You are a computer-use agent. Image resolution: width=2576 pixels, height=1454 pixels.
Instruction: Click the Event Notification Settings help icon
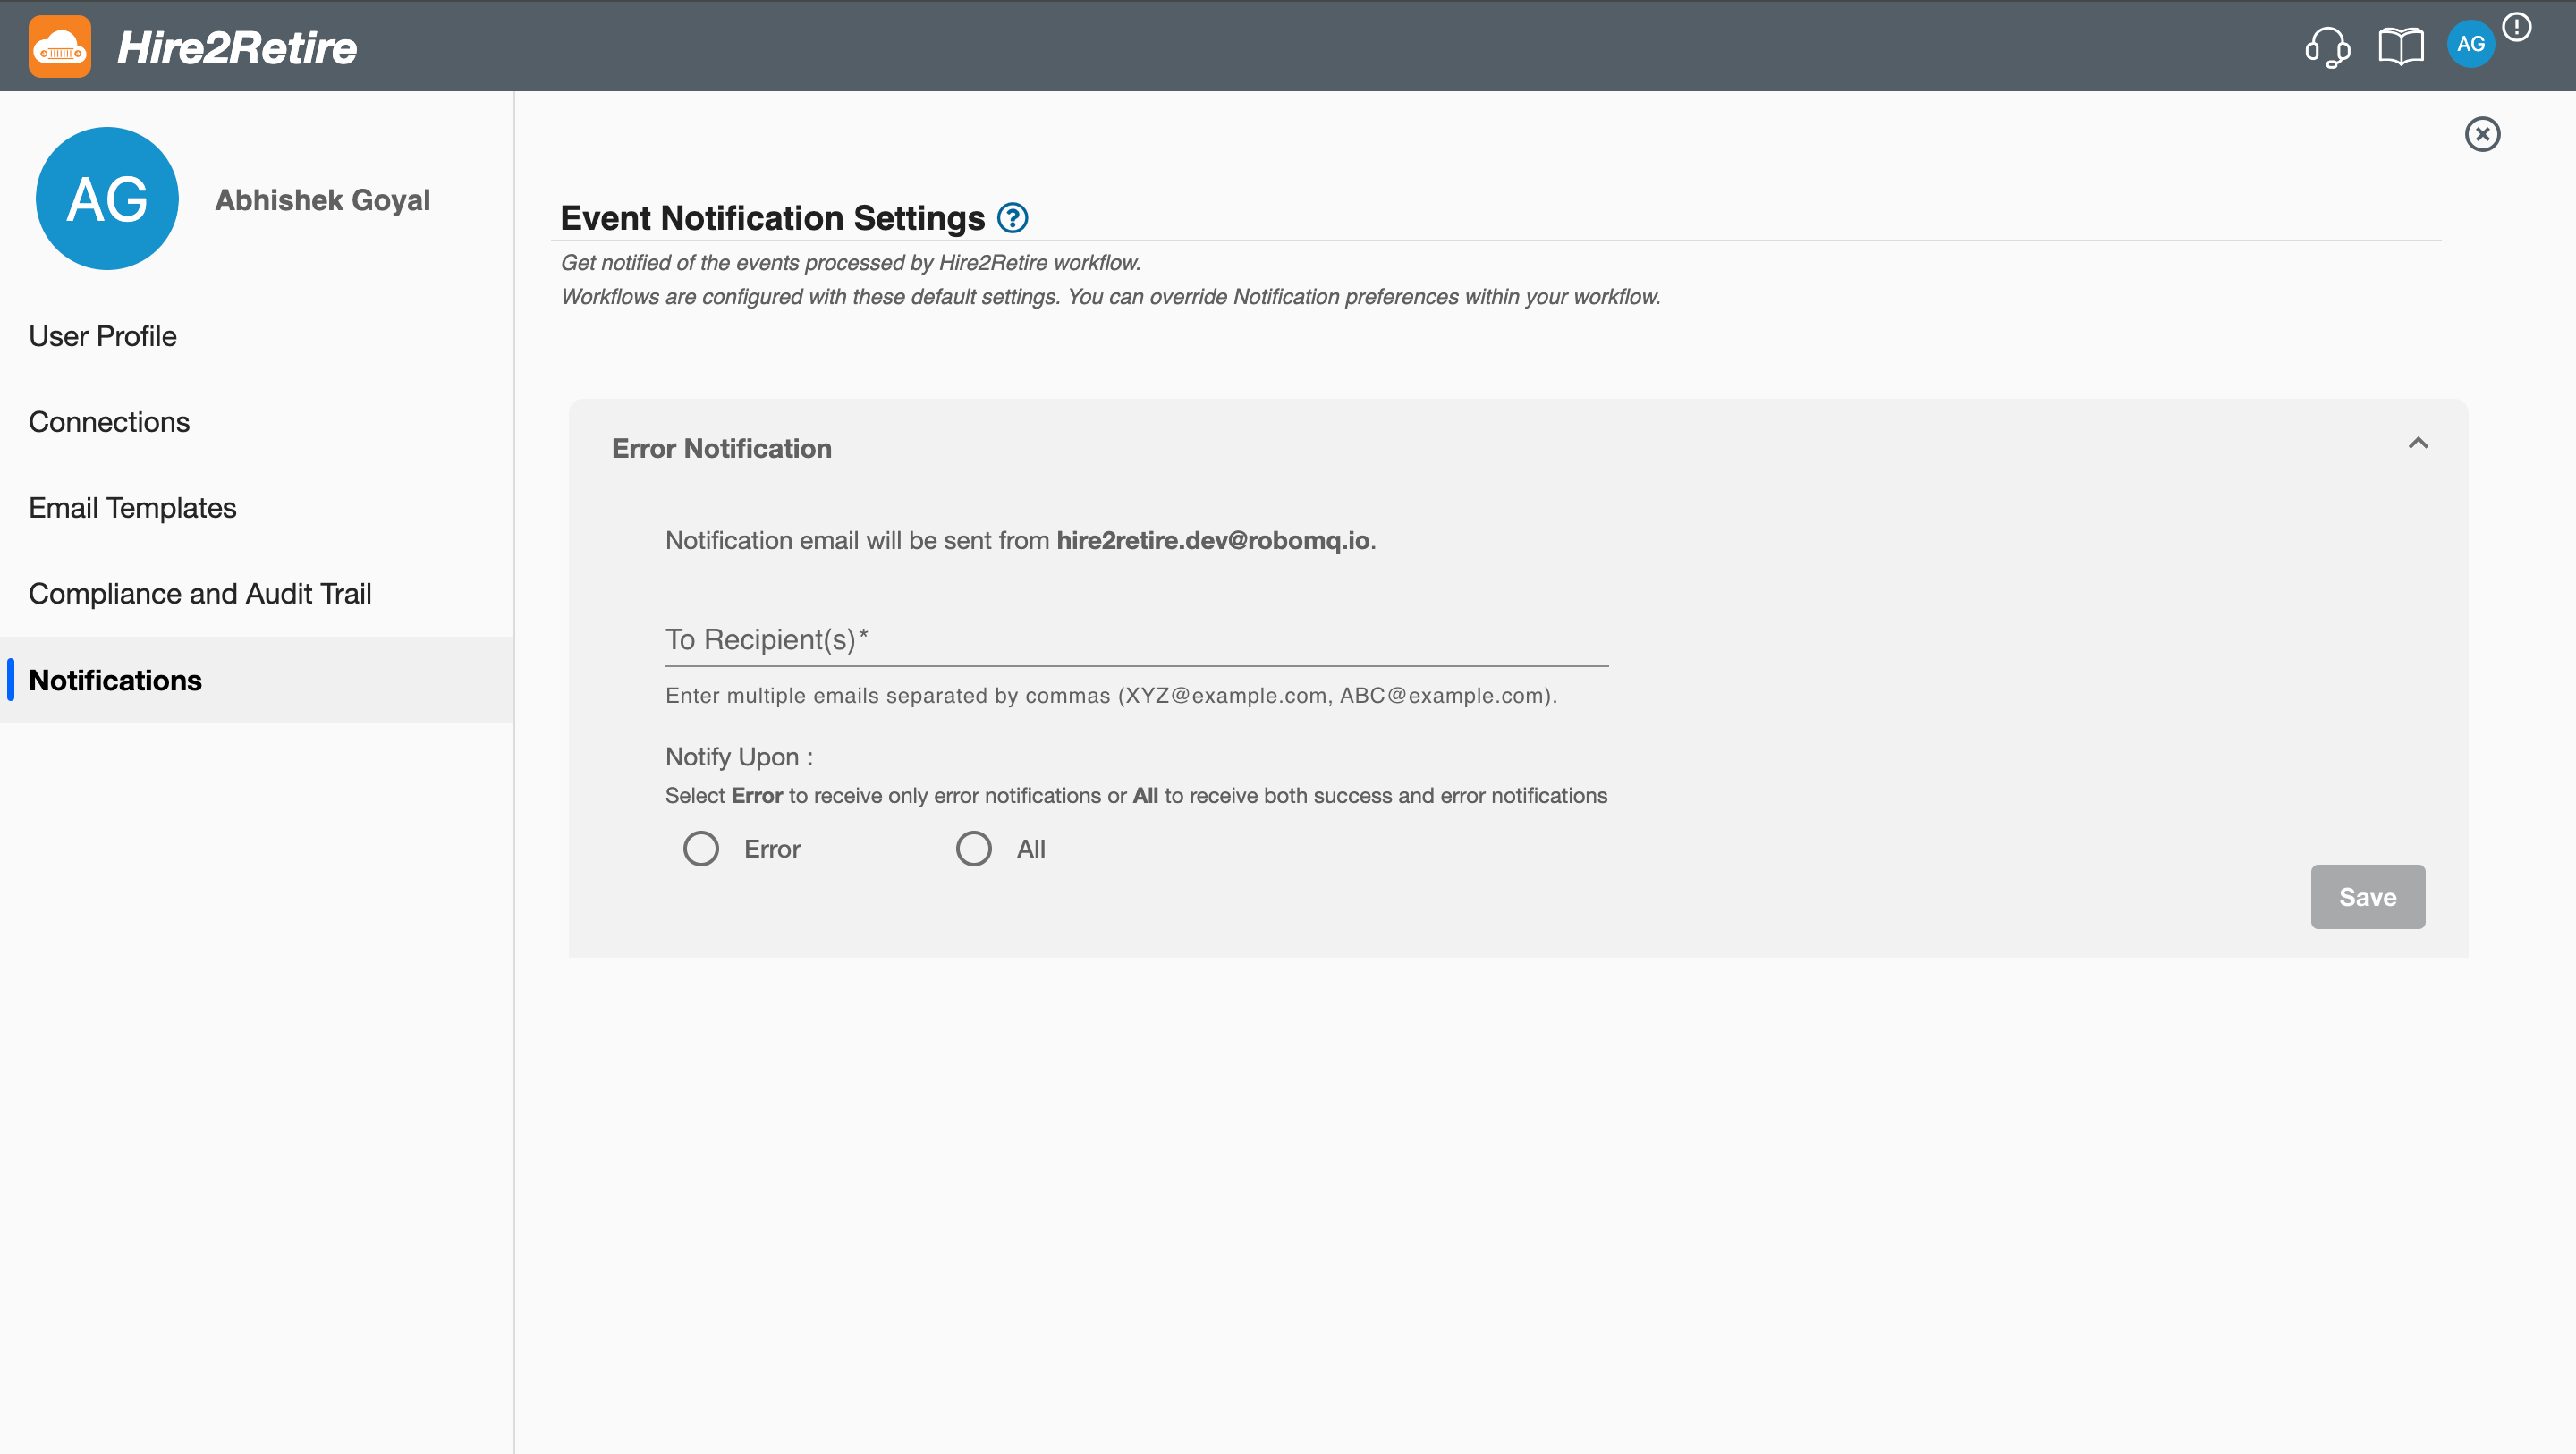[x=1013, y=217]
